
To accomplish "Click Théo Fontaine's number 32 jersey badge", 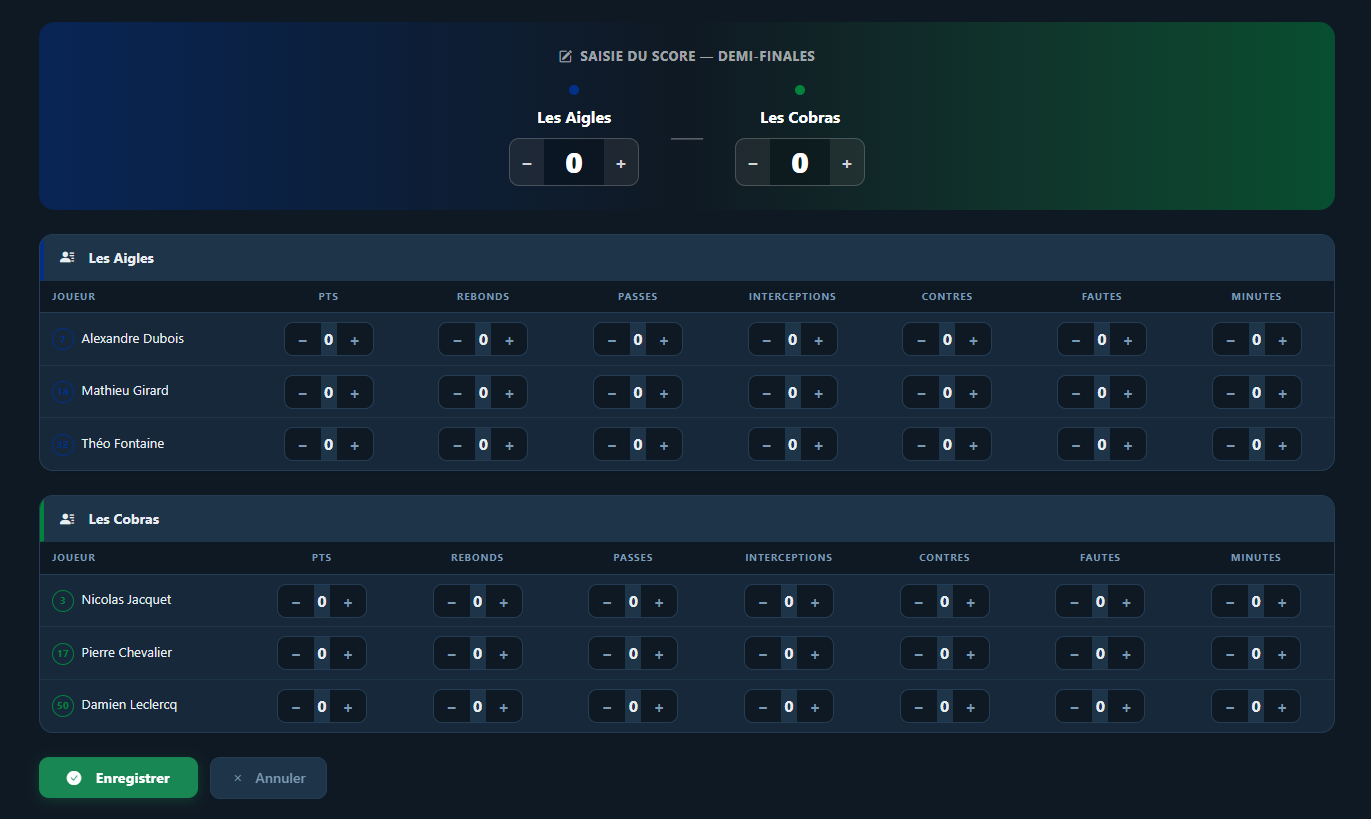I will [x=63, y=444].
